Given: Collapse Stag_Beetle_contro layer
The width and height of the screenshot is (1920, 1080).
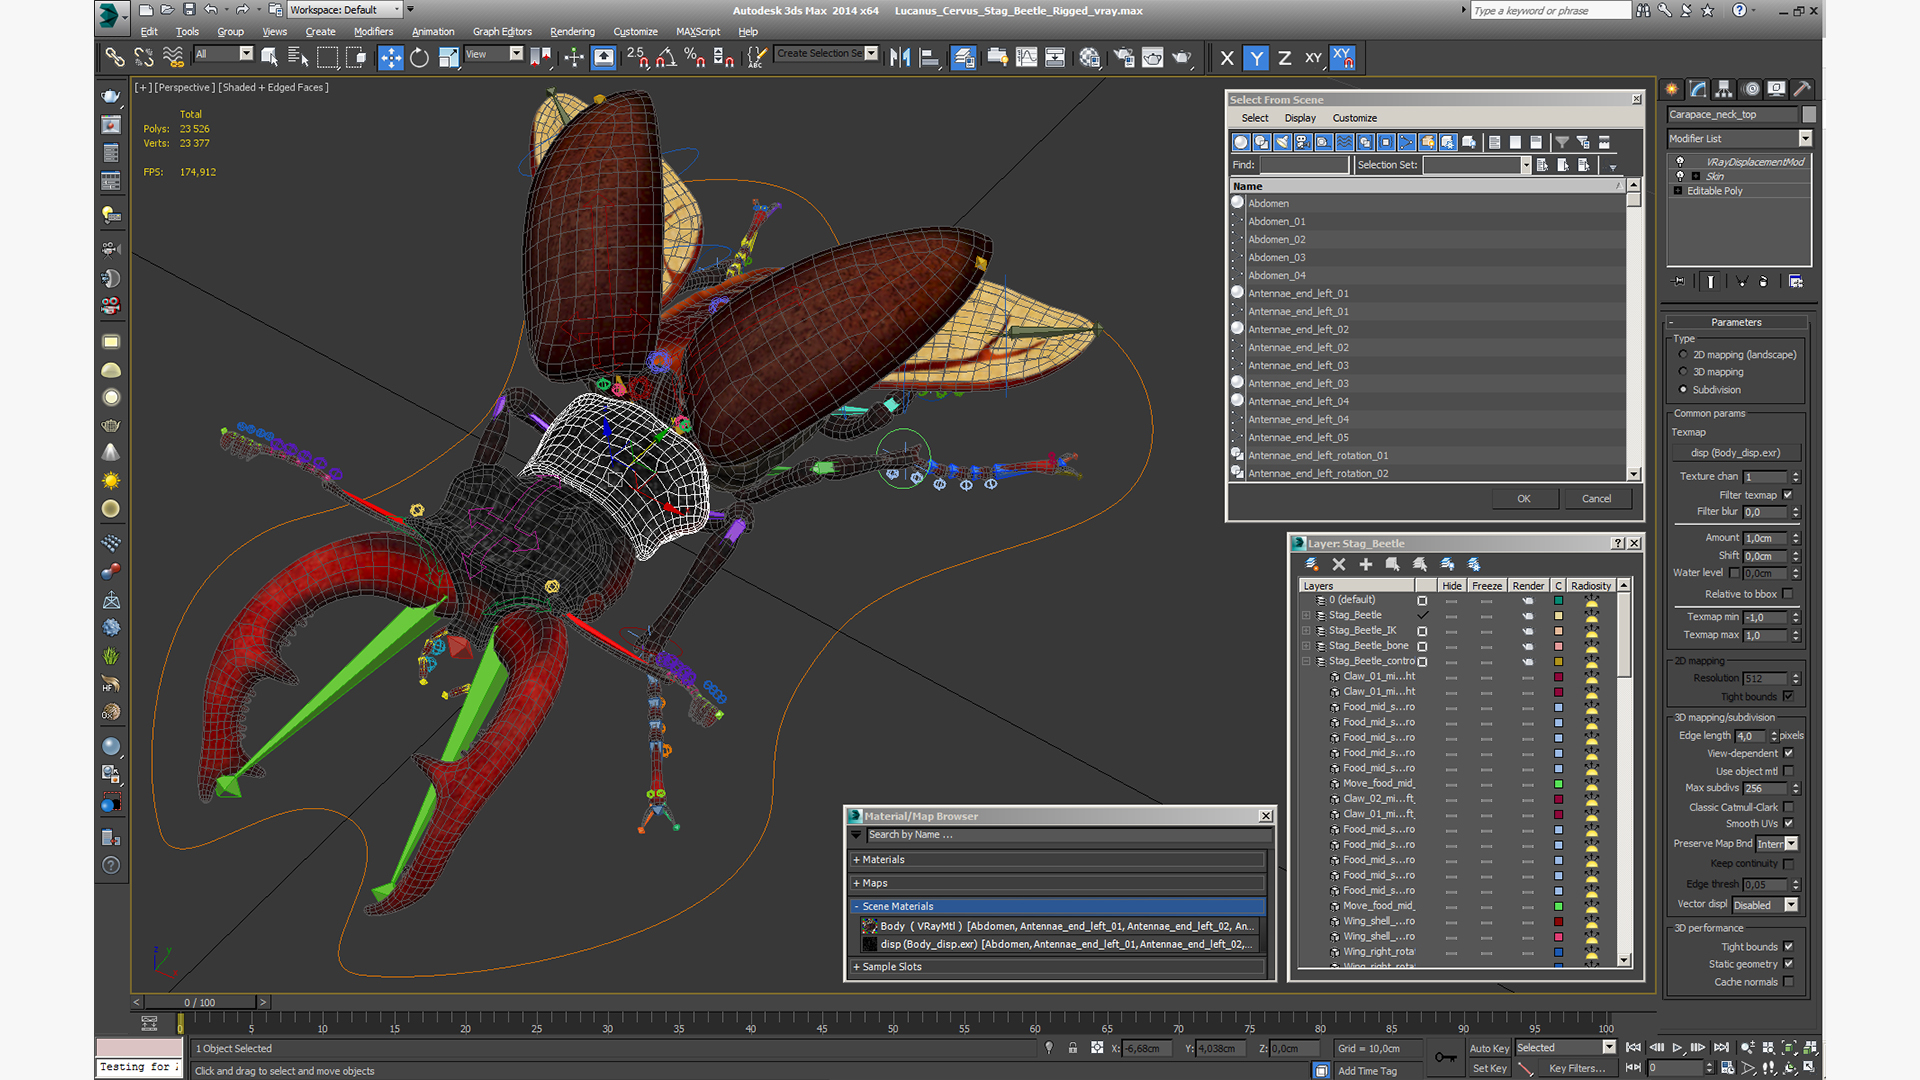Looking at the screenshot, I should [x=1306, y=662].
